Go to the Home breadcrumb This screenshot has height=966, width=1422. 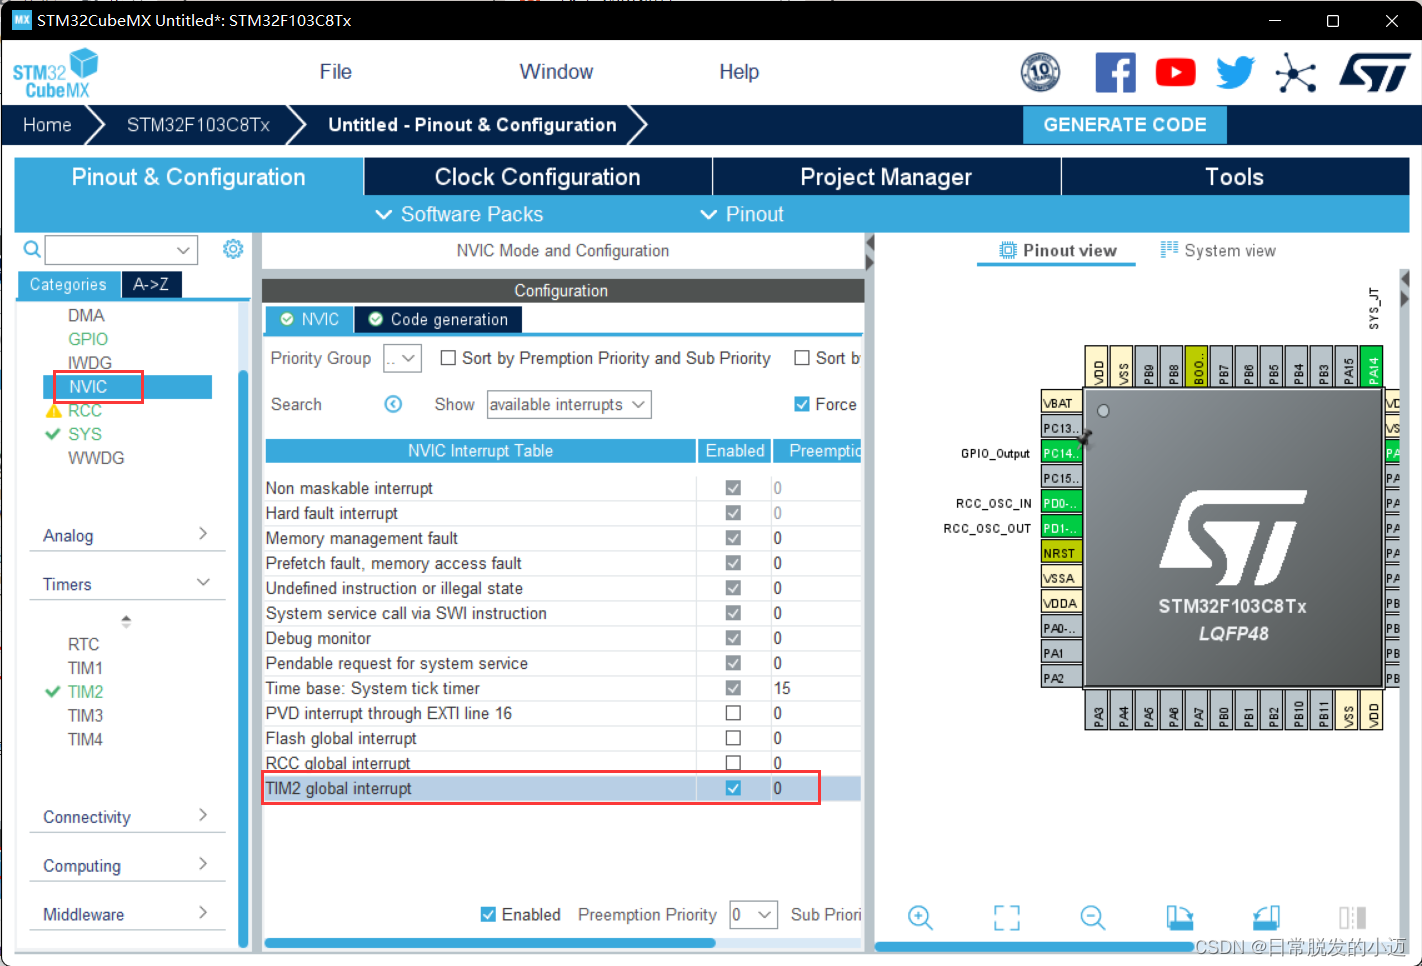[47, 125]
